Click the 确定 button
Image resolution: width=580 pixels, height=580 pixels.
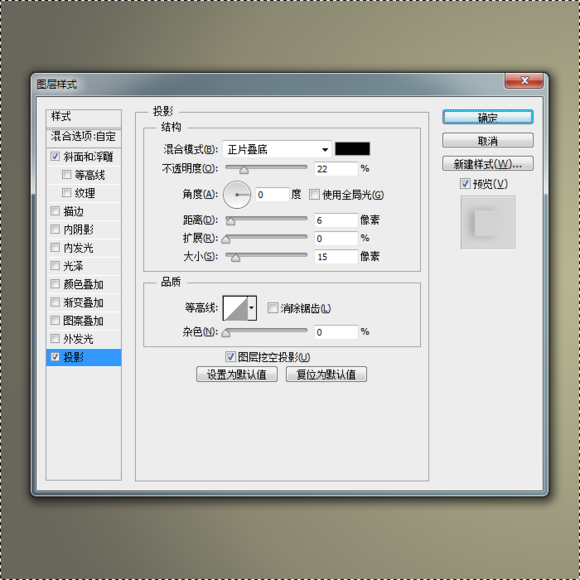click(x=488, y=117)
